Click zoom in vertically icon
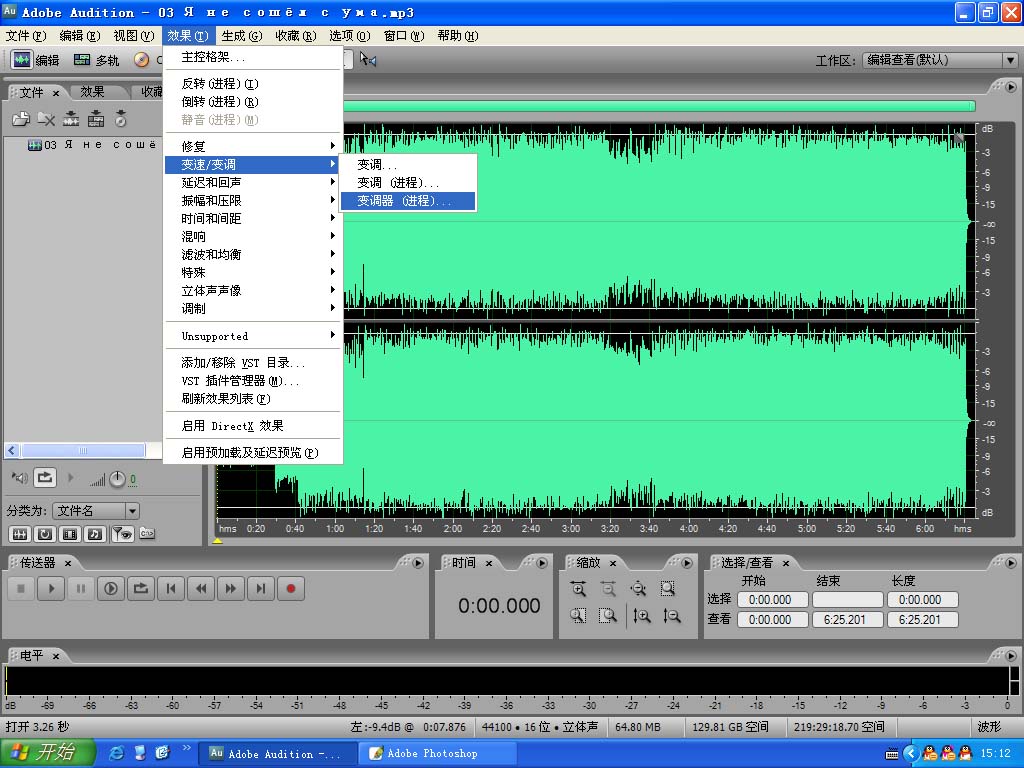The height and width of the screenshot is (768, 1024). click(x=641, y=617)
